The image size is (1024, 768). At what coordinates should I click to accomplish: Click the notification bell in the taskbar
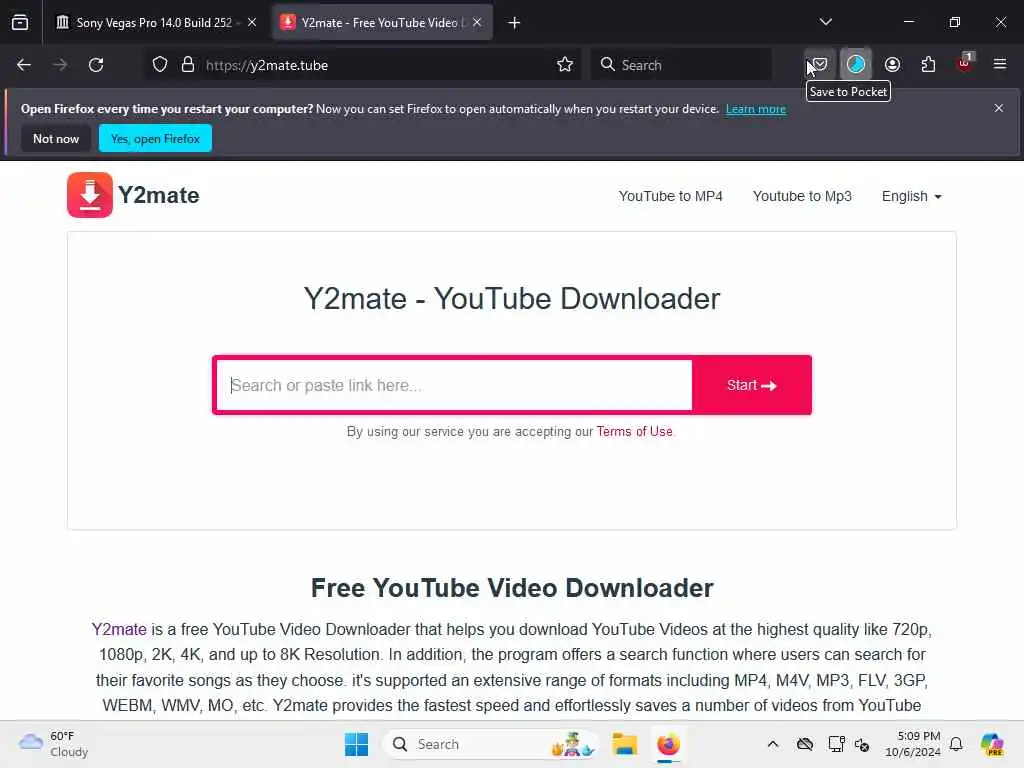pos(956,744)
